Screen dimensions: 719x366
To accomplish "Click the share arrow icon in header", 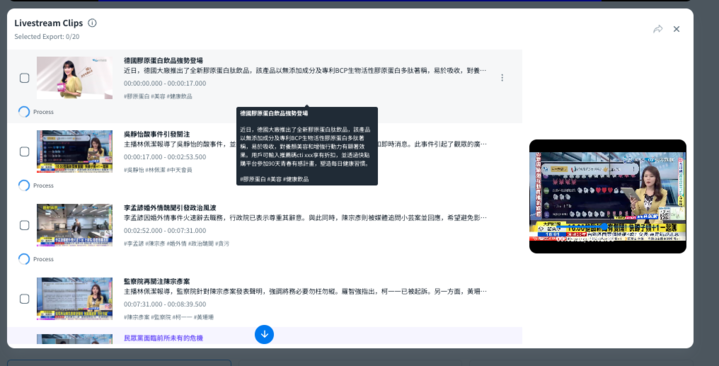I will (658, 29).
